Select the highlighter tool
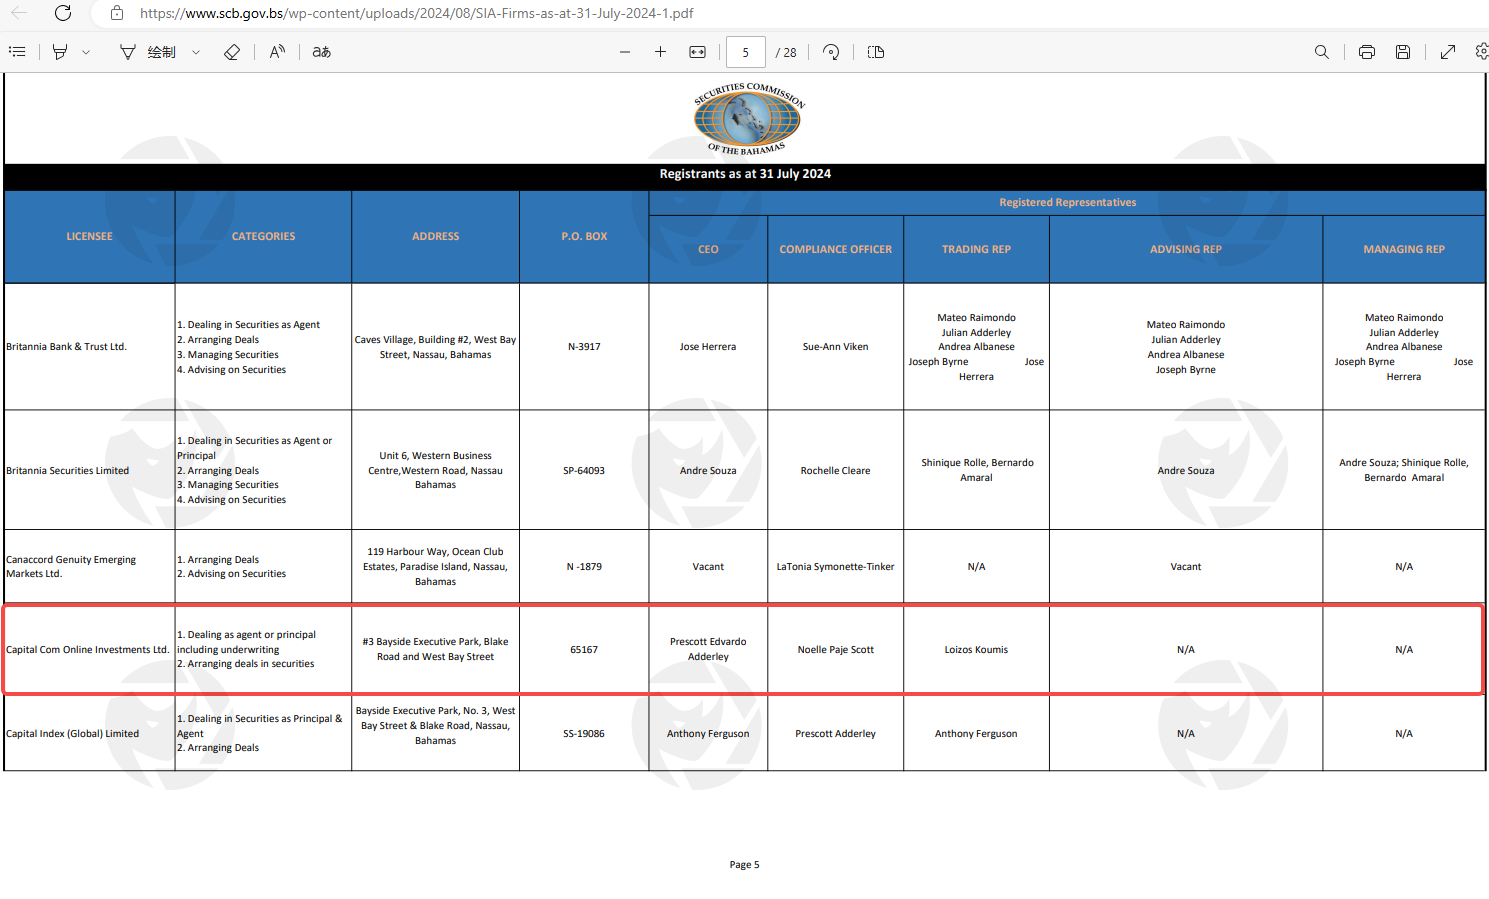 click(60, 52)
